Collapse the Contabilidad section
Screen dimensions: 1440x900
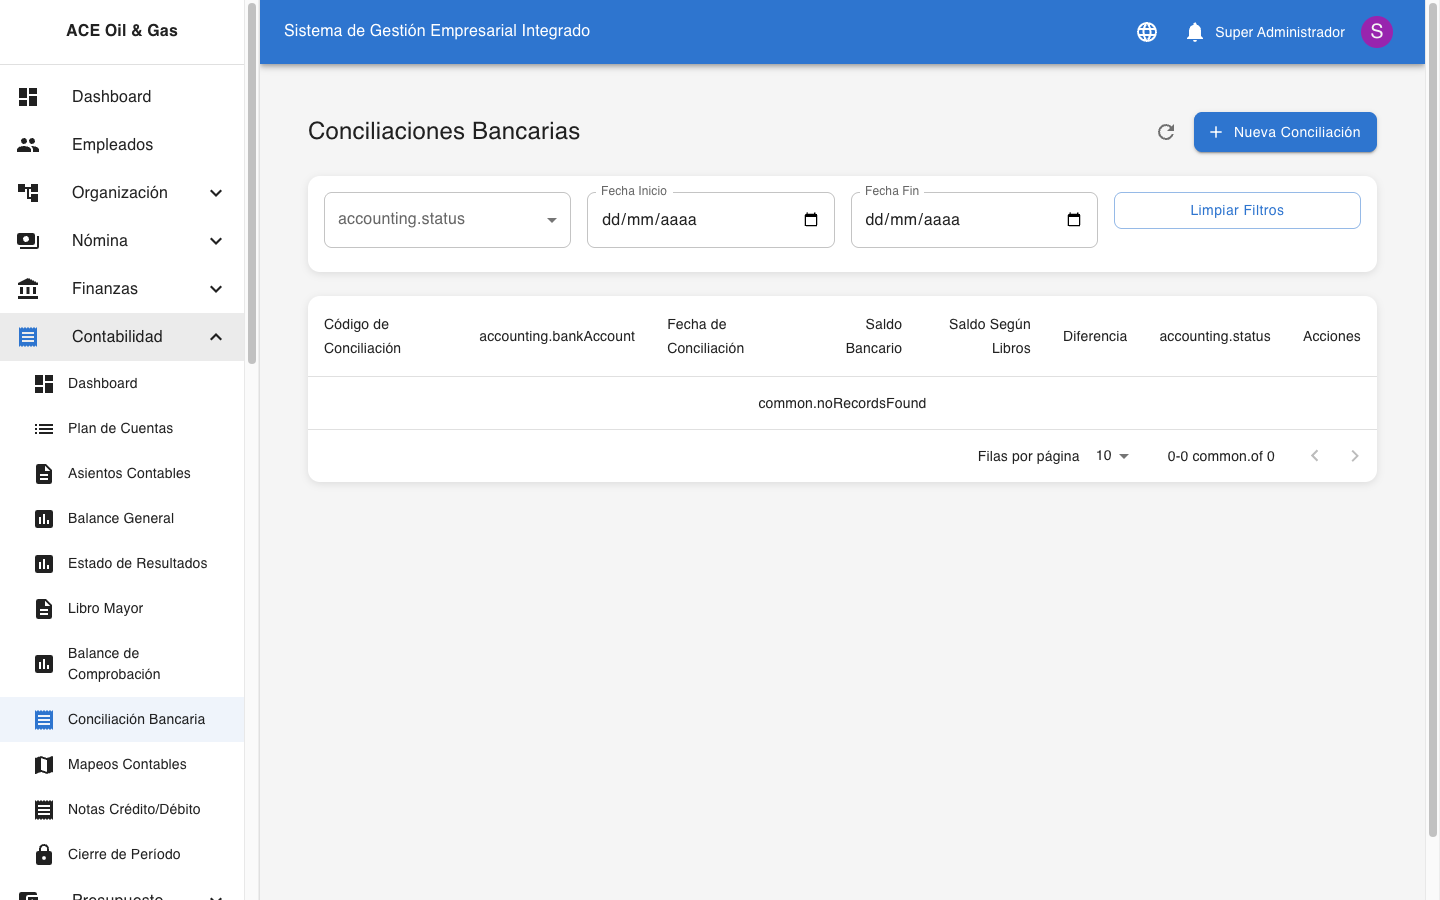click(215, 337)
